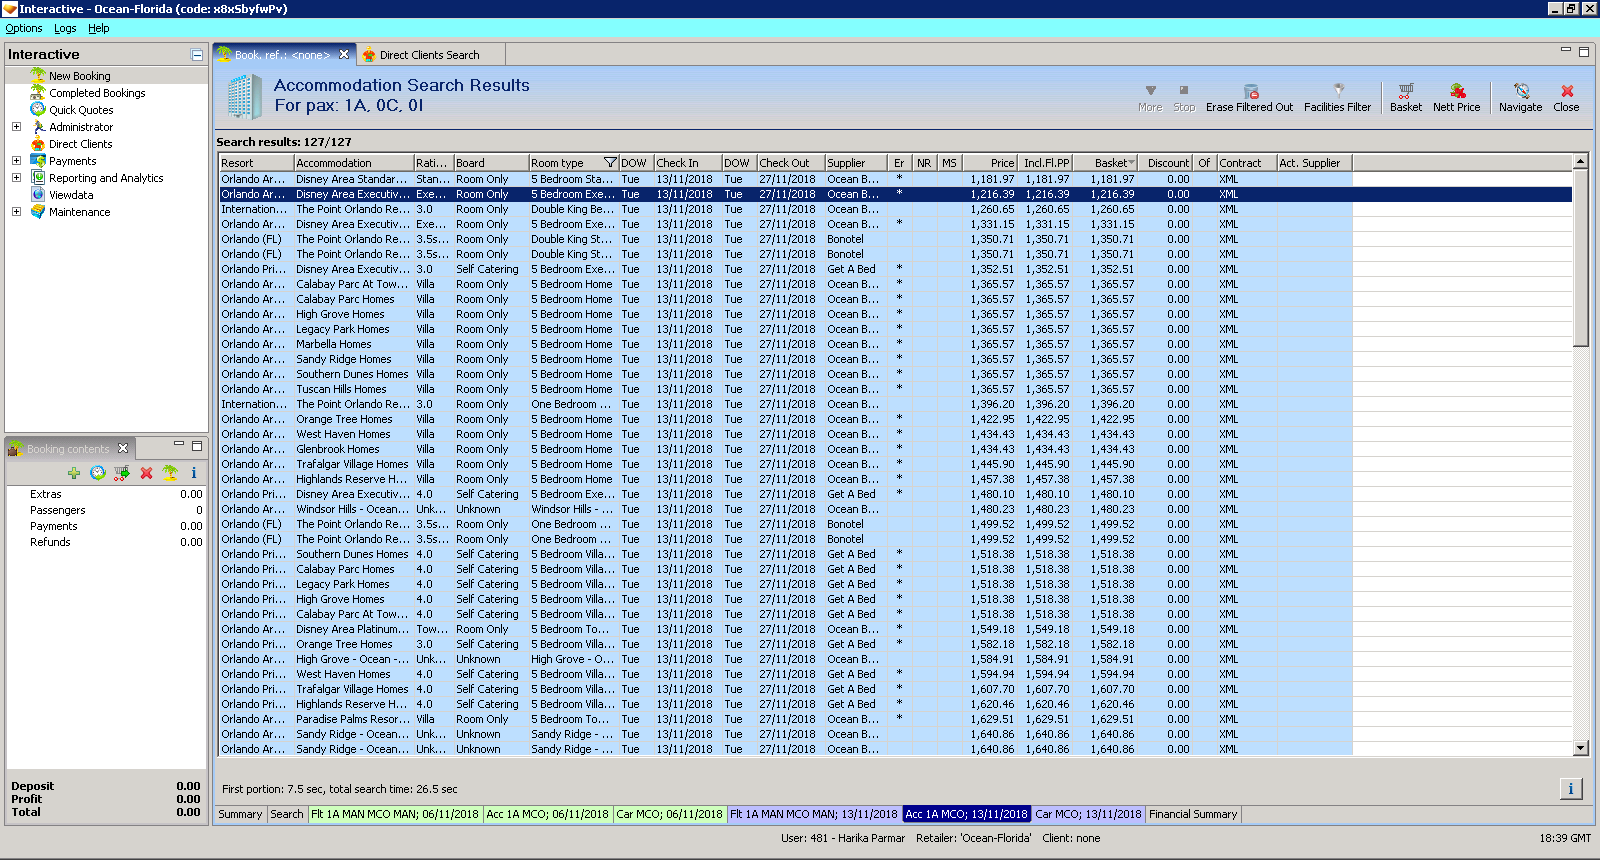Expand the Administrator tree node
The image size is (1600, 860).
pos(16,127)
